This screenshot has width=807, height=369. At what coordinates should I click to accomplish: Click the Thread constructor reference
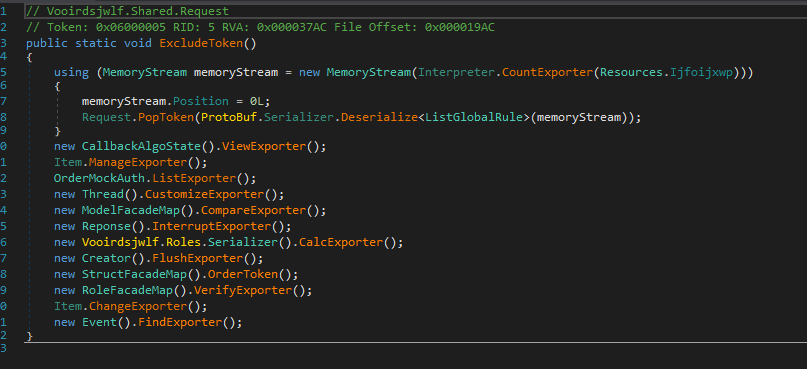103,195
